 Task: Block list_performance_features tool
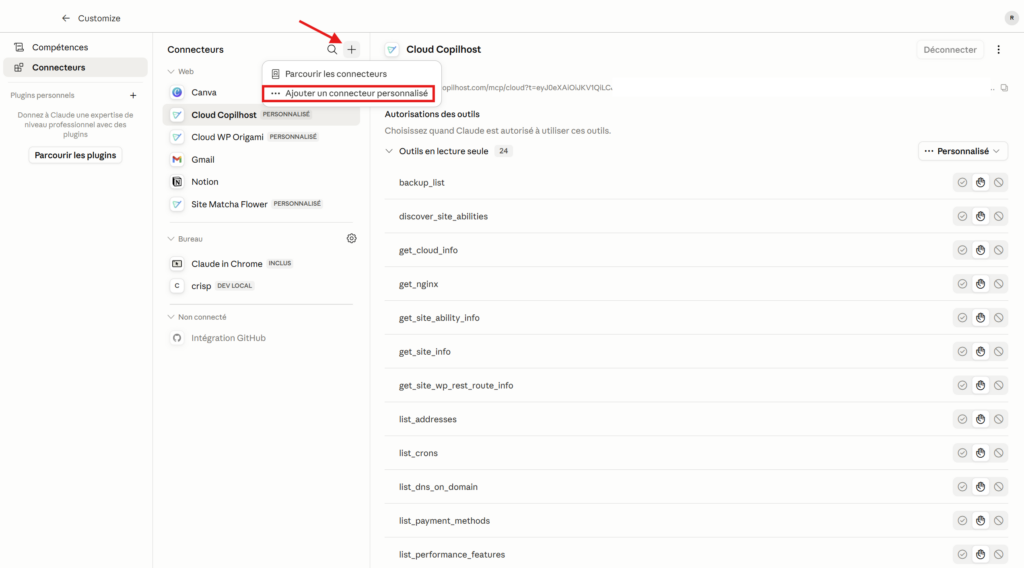[x=999, y=555]
